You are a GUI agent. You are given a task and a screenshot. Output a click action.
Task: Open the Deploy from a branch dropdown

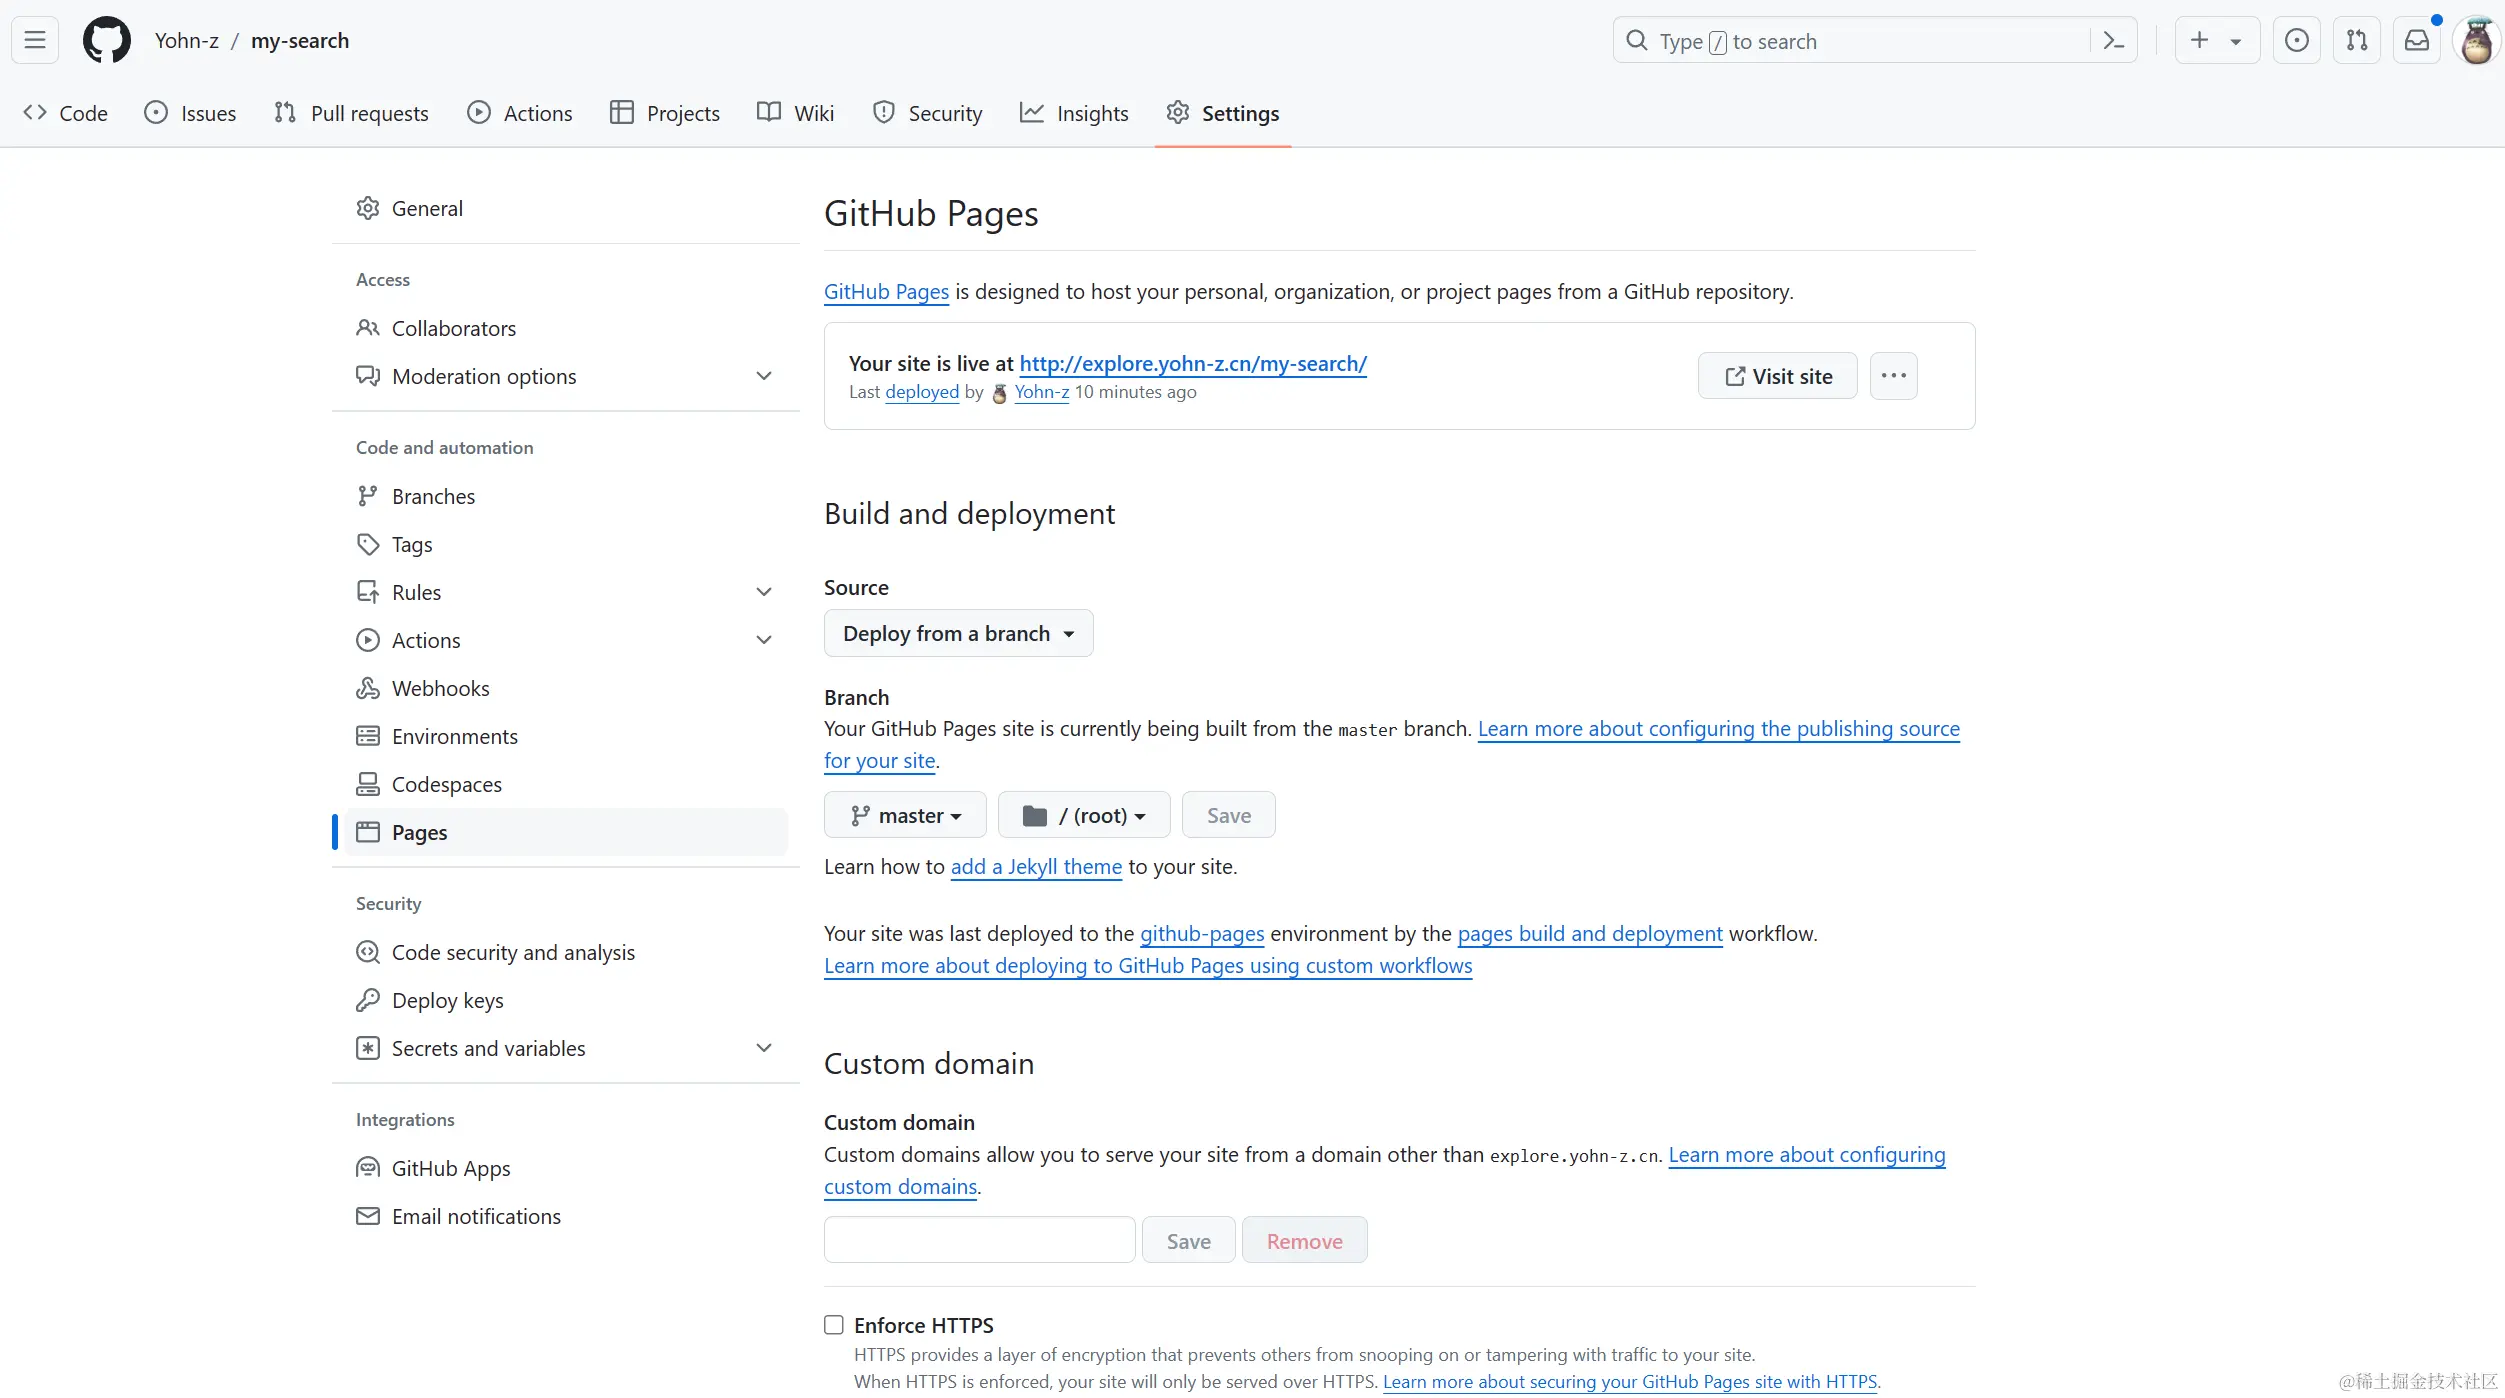point(958,634)
